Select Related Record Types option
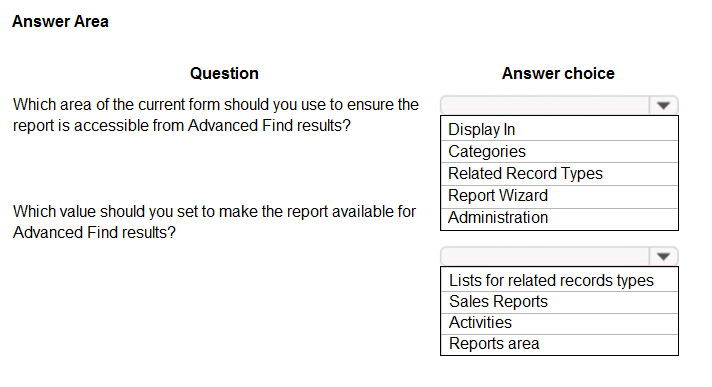 point(559,174)
